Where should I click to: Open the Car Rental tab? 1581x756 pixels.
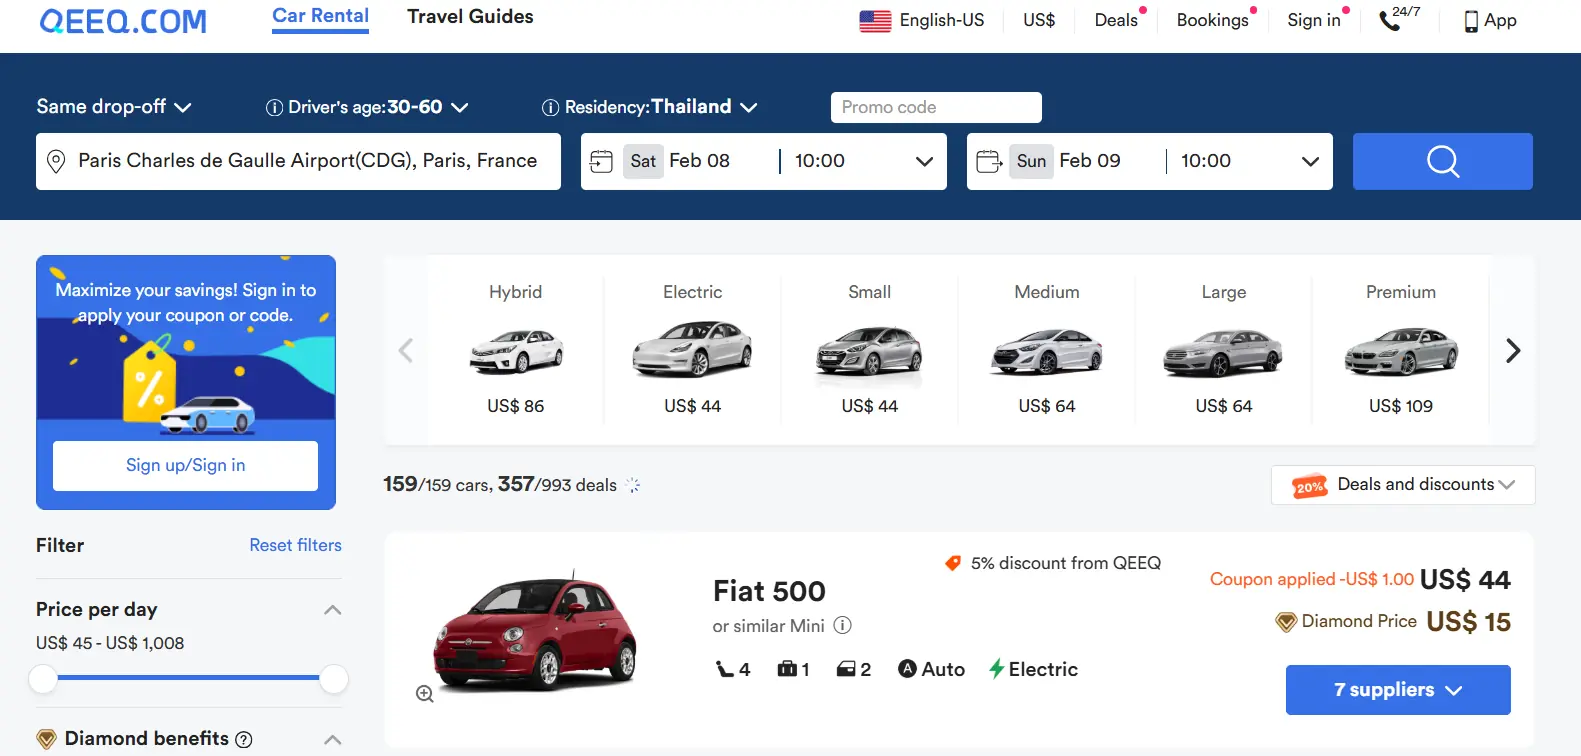coord(320,17)
